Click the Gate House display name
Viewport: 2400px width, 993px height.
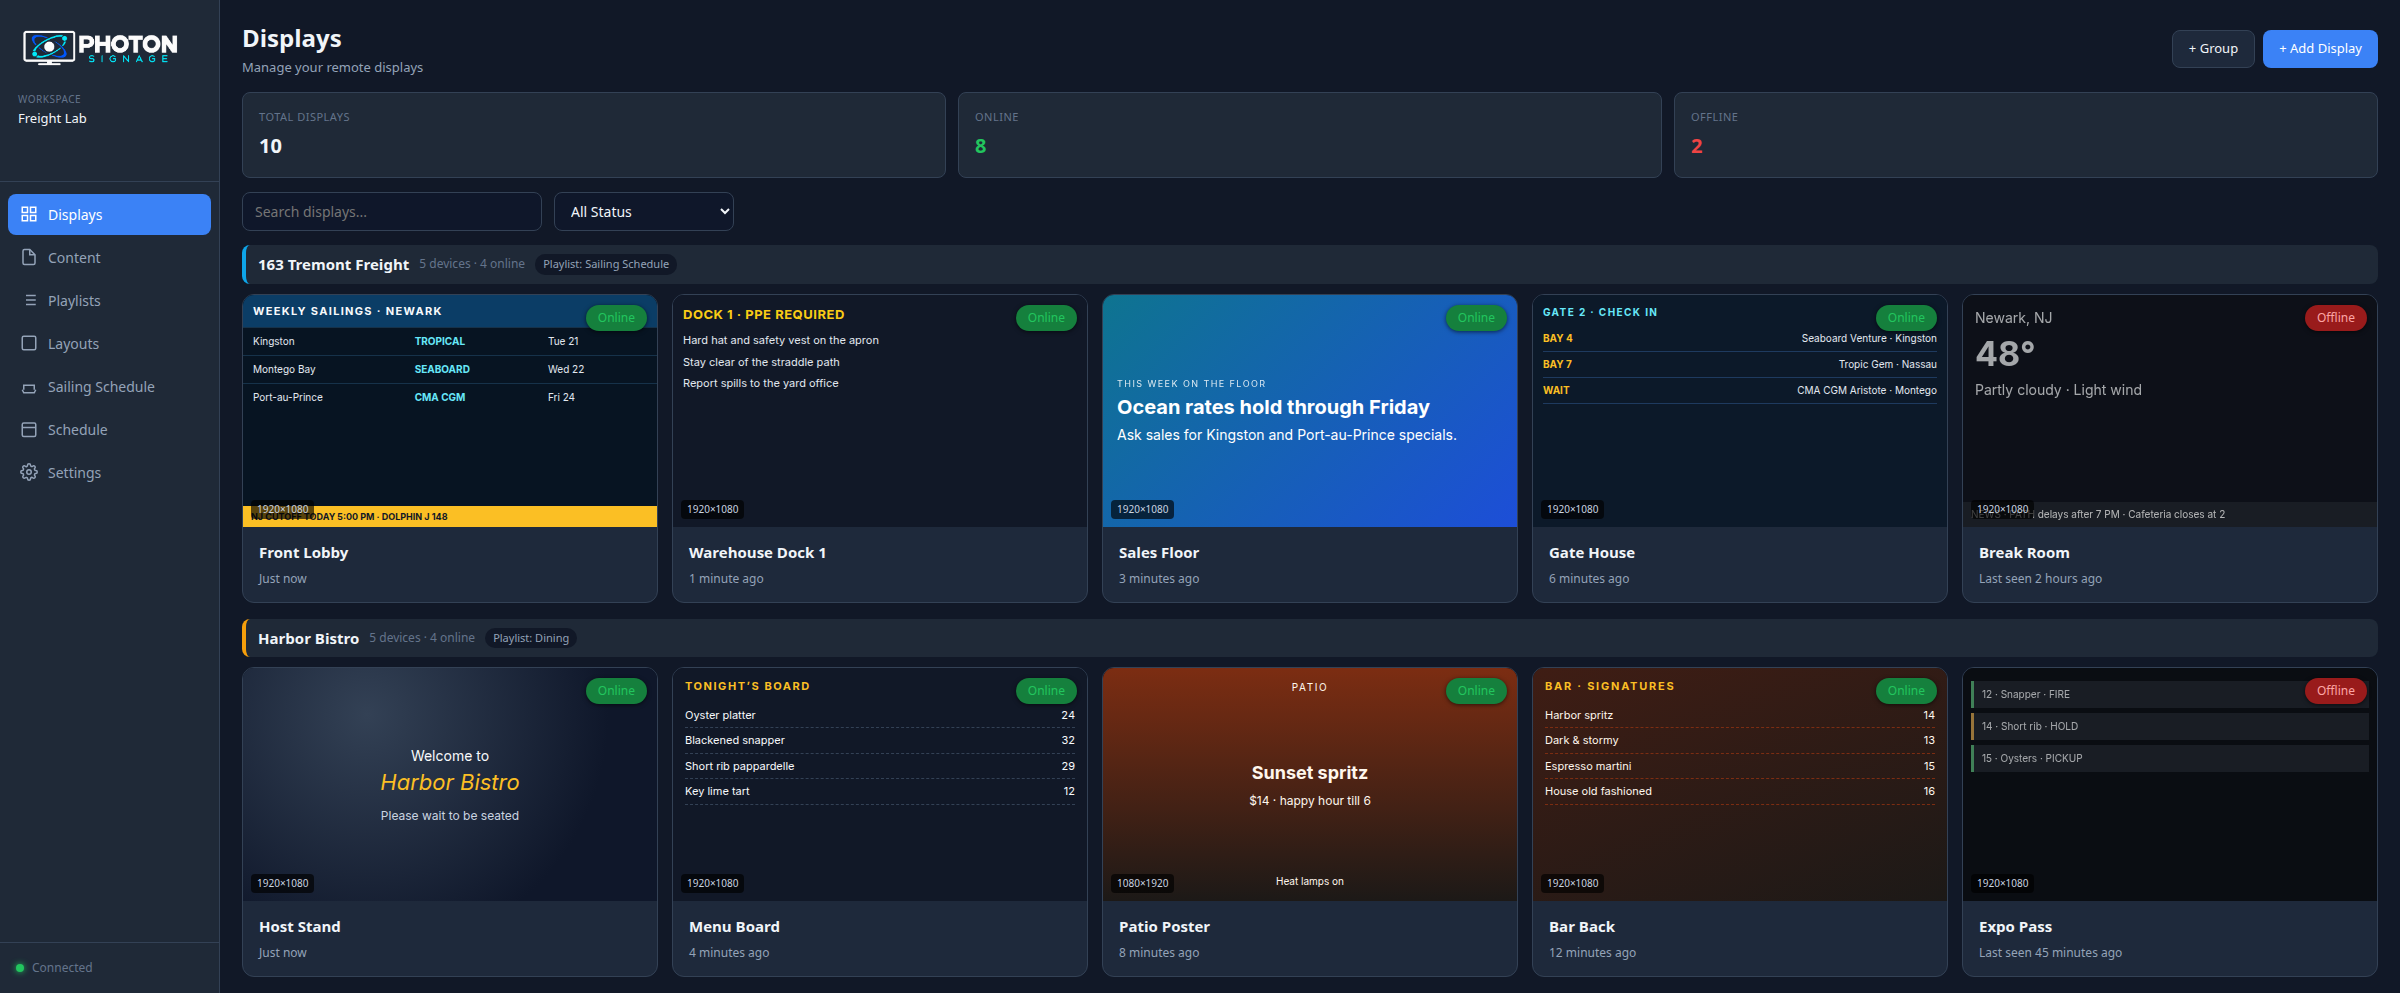tap(1592, 553)
